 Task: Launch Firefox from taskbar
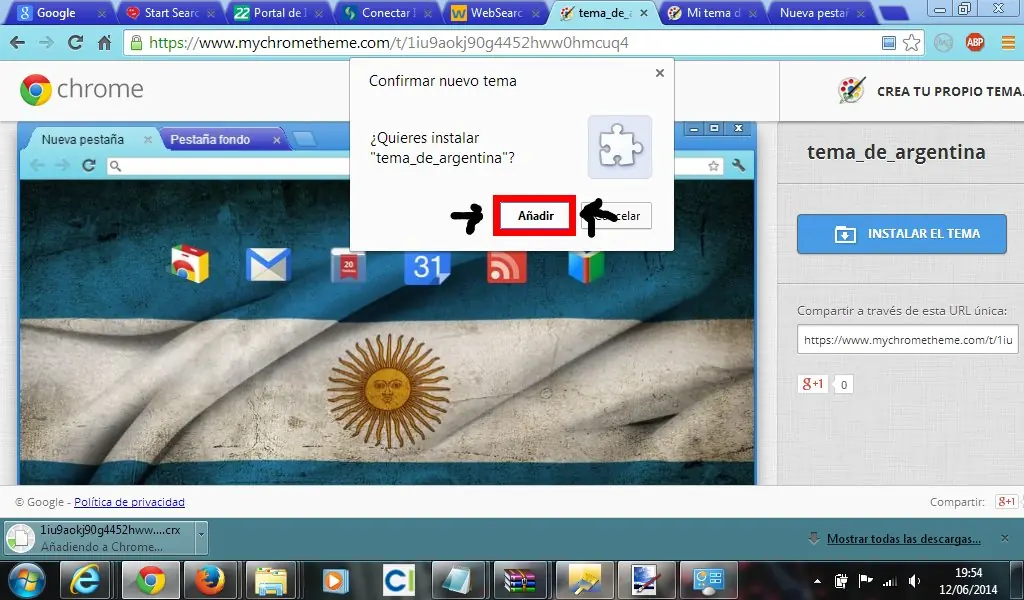210,580
